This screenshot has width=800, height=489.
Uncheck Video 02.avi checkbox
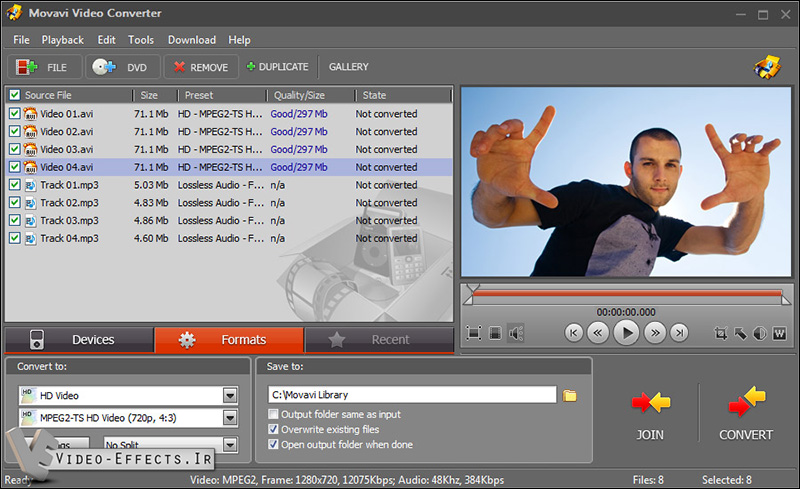tap(15, 132)
